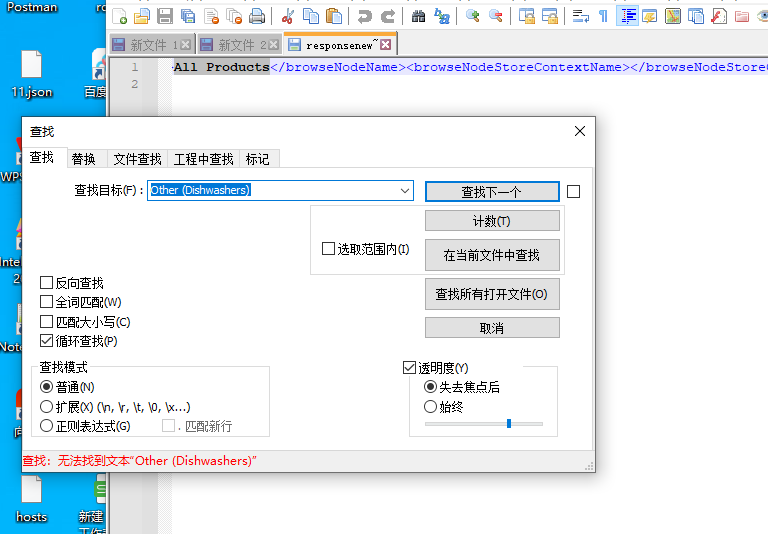Select the 正则表达式(G) search mode
Screen dimensions: 768x534
tap(46, 426)
